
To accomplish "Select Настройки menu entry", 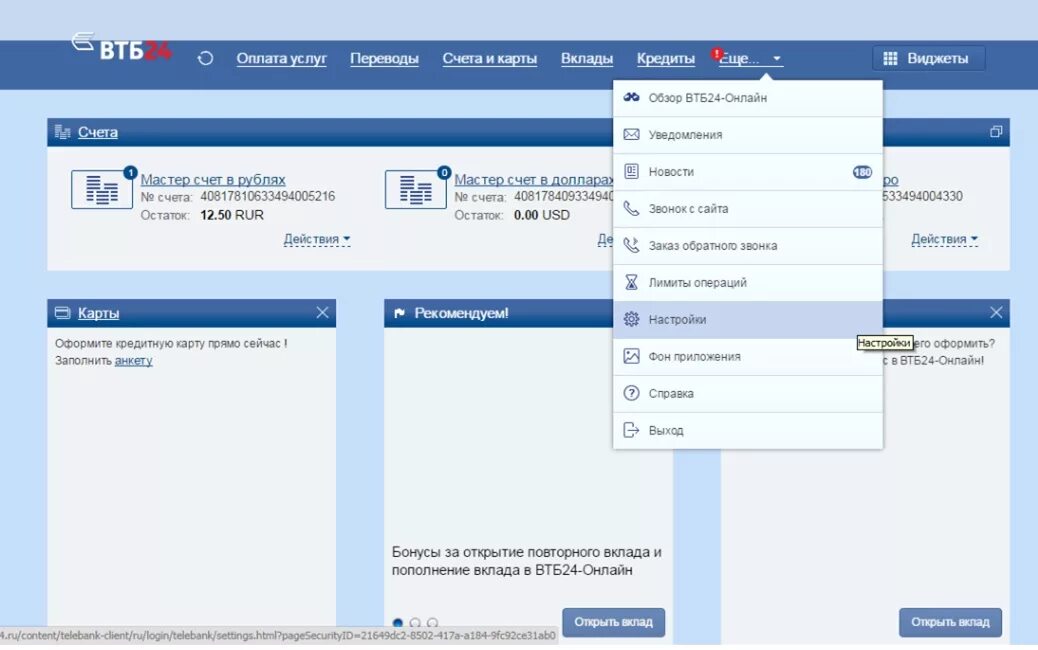I will 748,320.
